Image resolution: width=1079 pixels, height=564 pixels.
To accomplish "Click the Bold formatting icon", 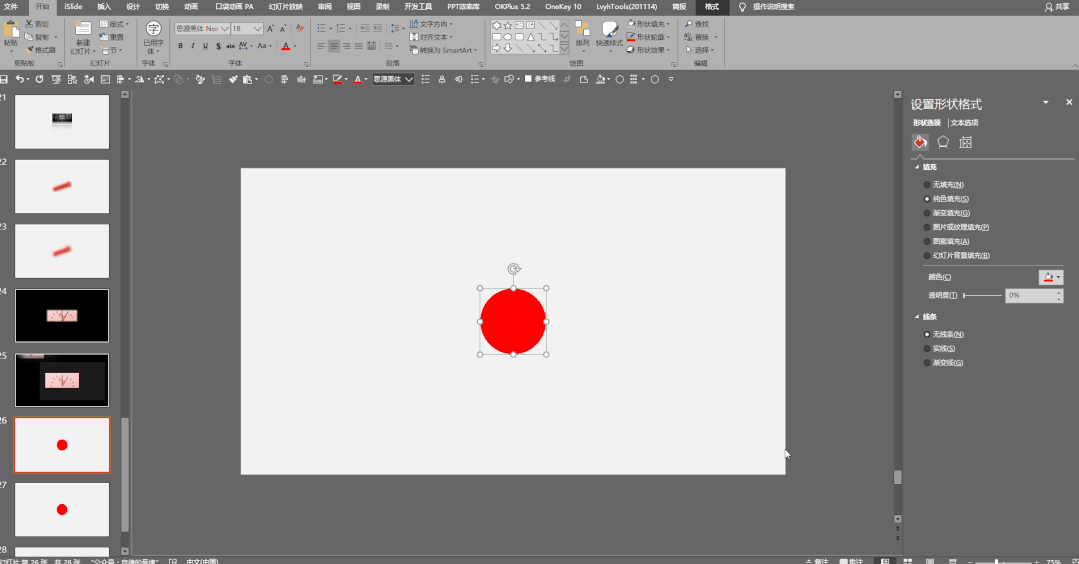I will click(180, 46).
